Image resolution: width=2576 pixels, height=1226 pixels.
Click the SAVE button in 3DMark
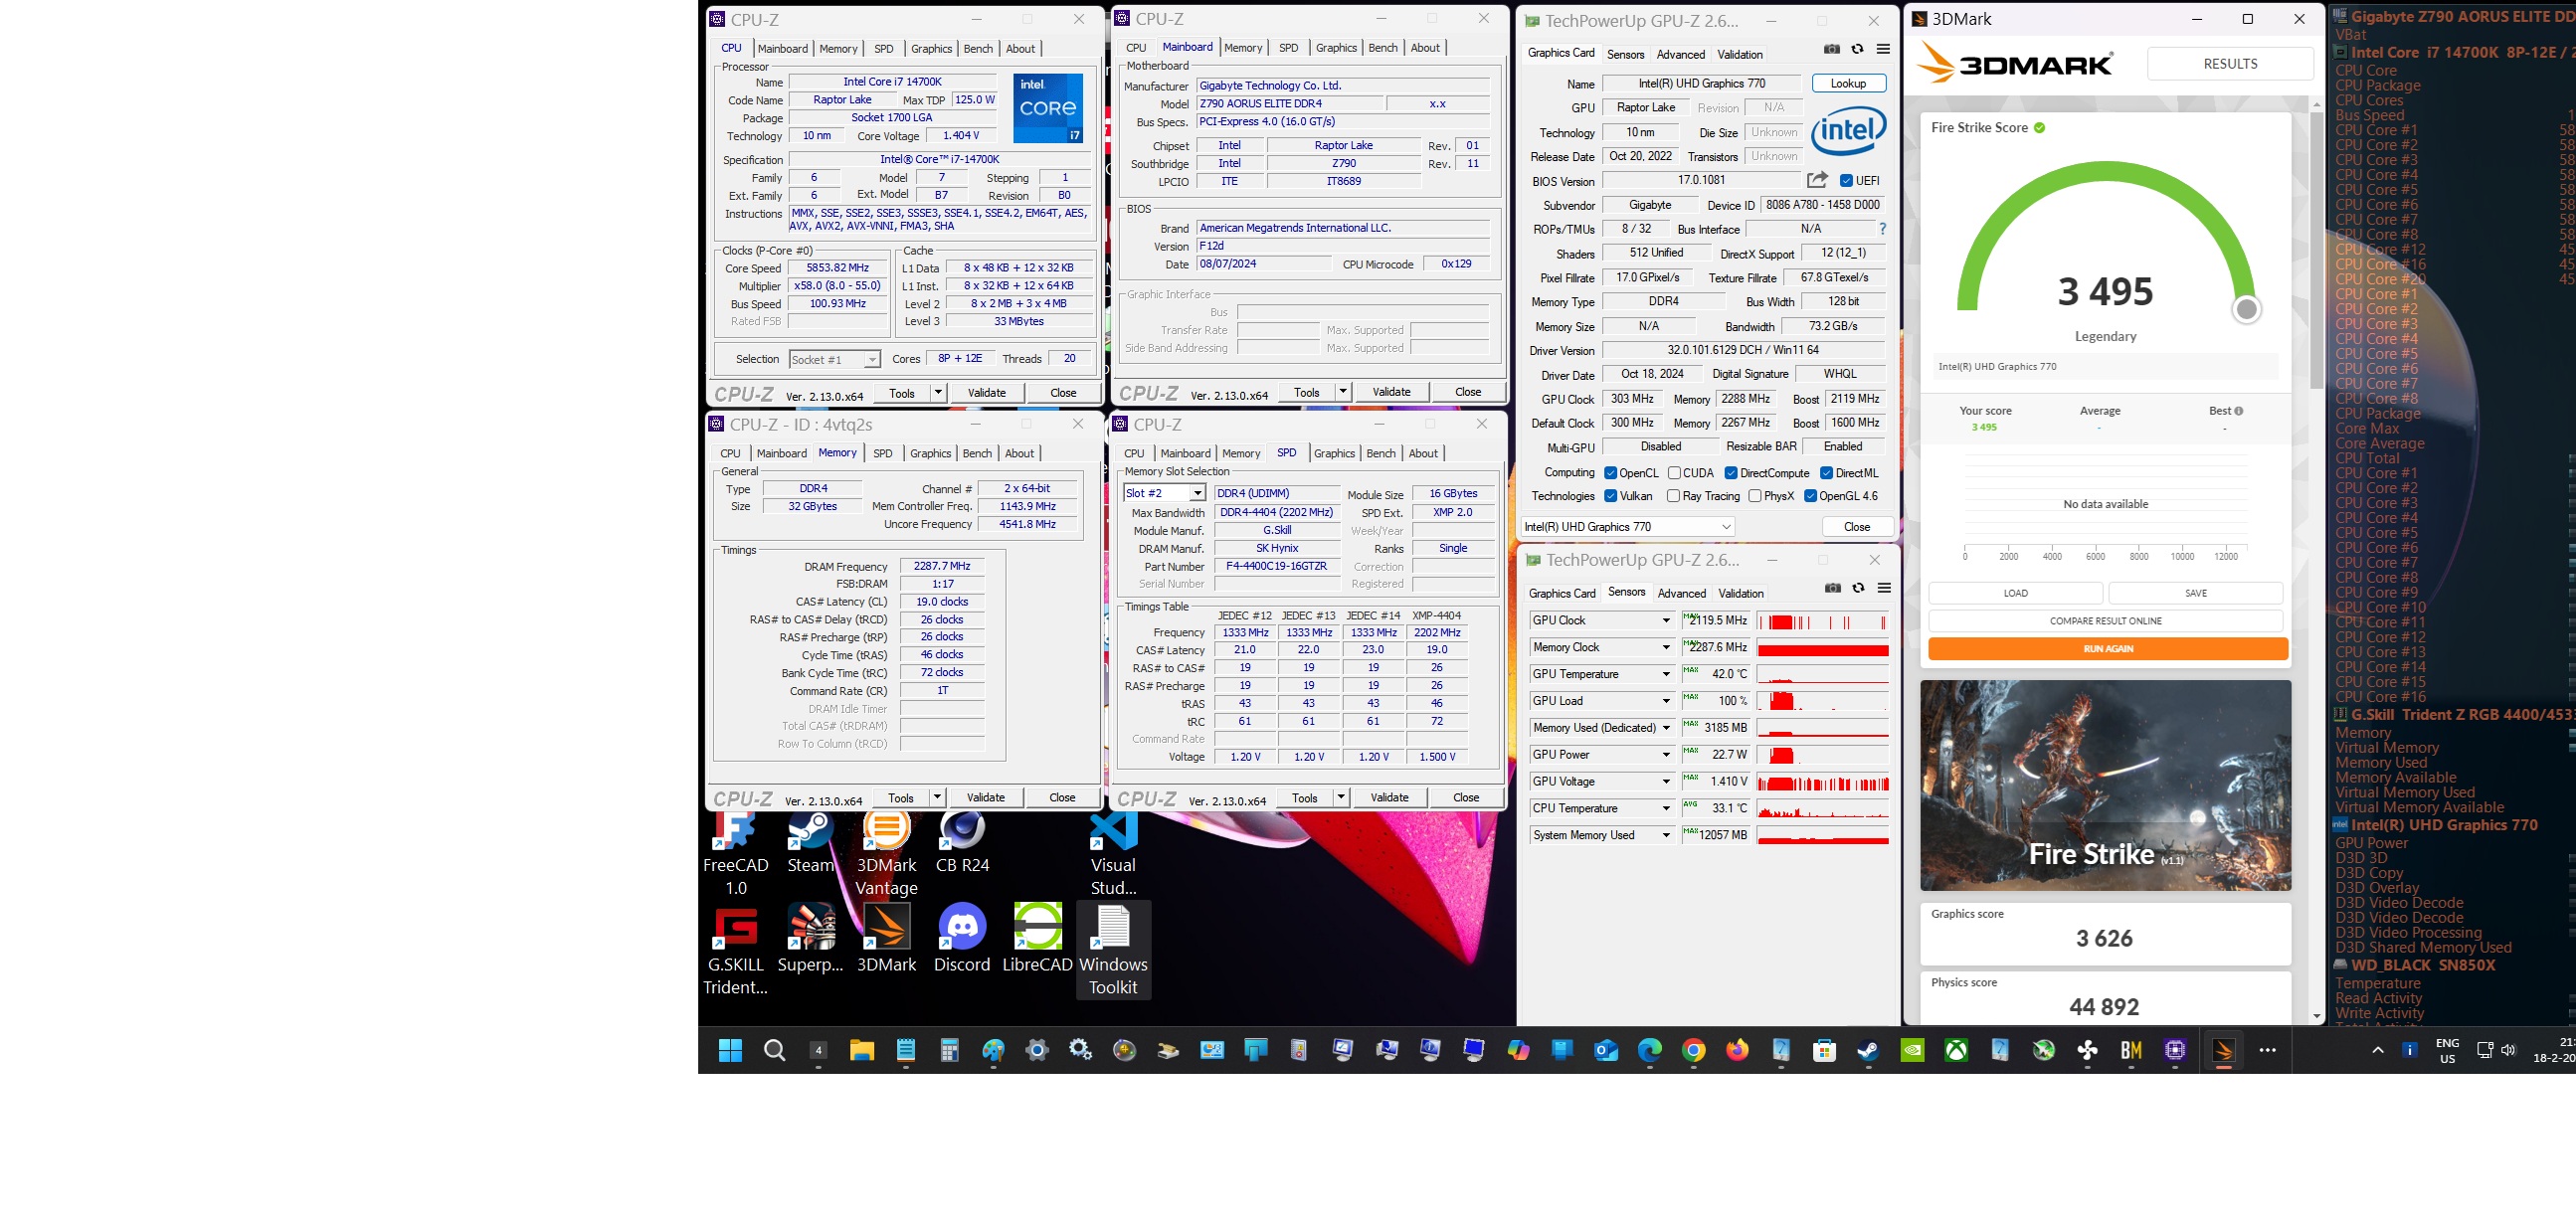coord(2195,593)
